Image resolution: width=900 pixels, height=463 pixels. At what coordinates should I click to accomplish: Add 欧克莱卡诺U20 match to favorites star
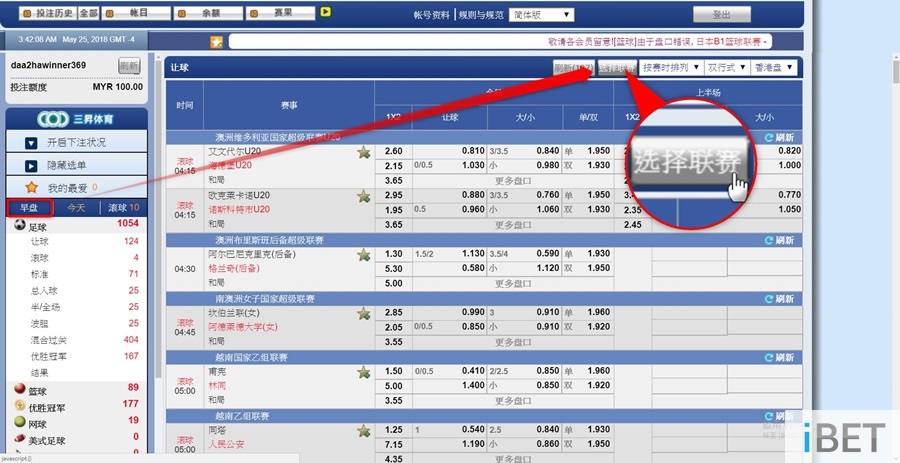point(363,196)
